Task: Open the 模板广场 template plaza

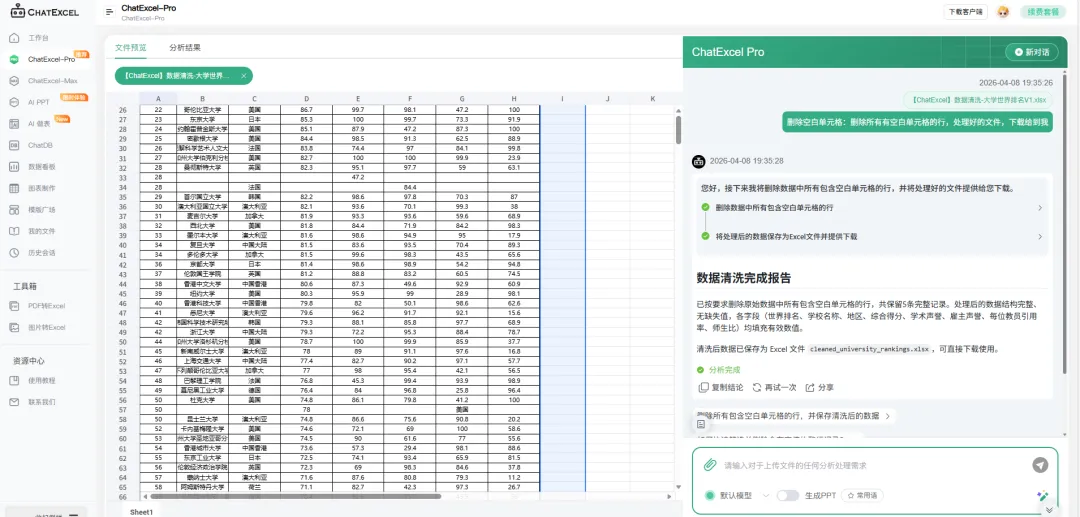Action: pos(41,209)
